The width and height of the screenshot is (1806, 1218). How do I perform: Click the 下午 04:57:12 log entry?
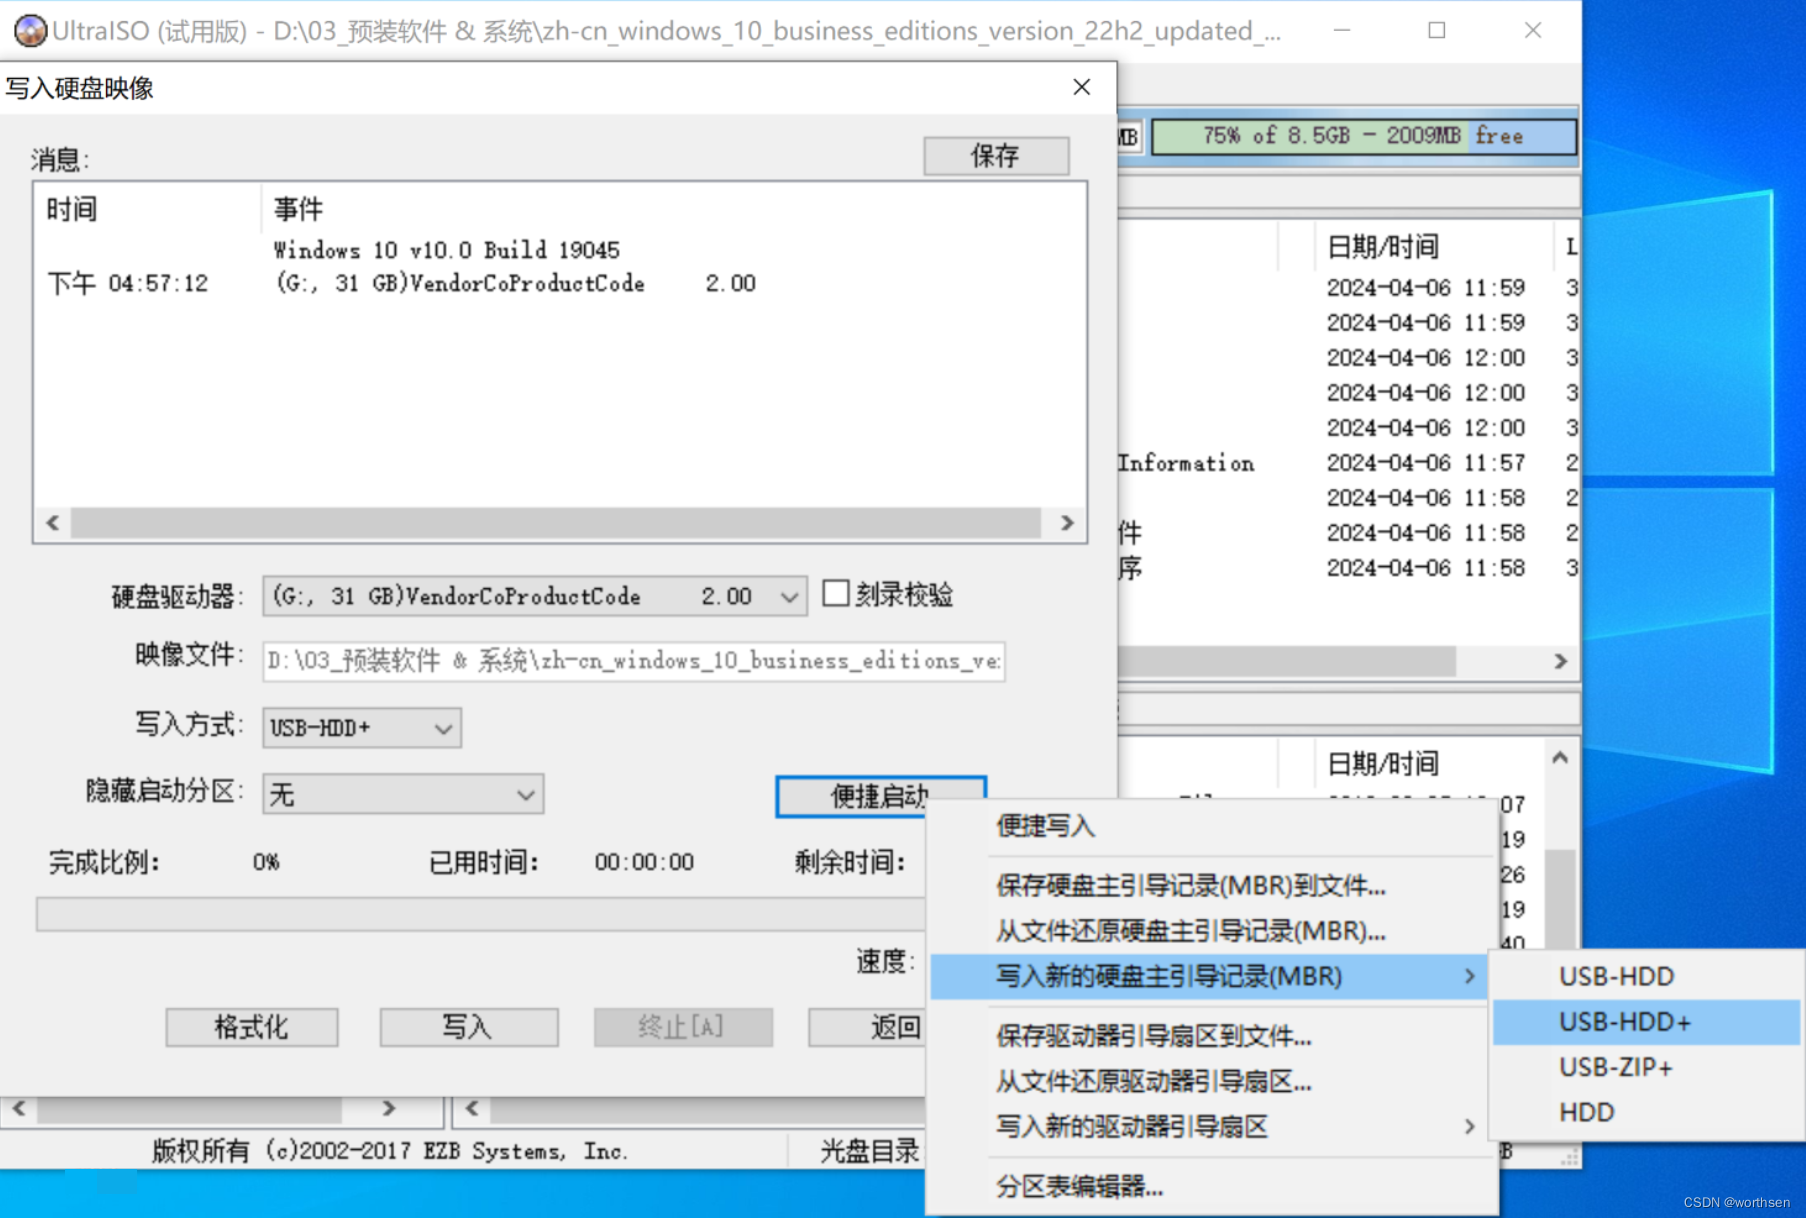tap(128, 284)
